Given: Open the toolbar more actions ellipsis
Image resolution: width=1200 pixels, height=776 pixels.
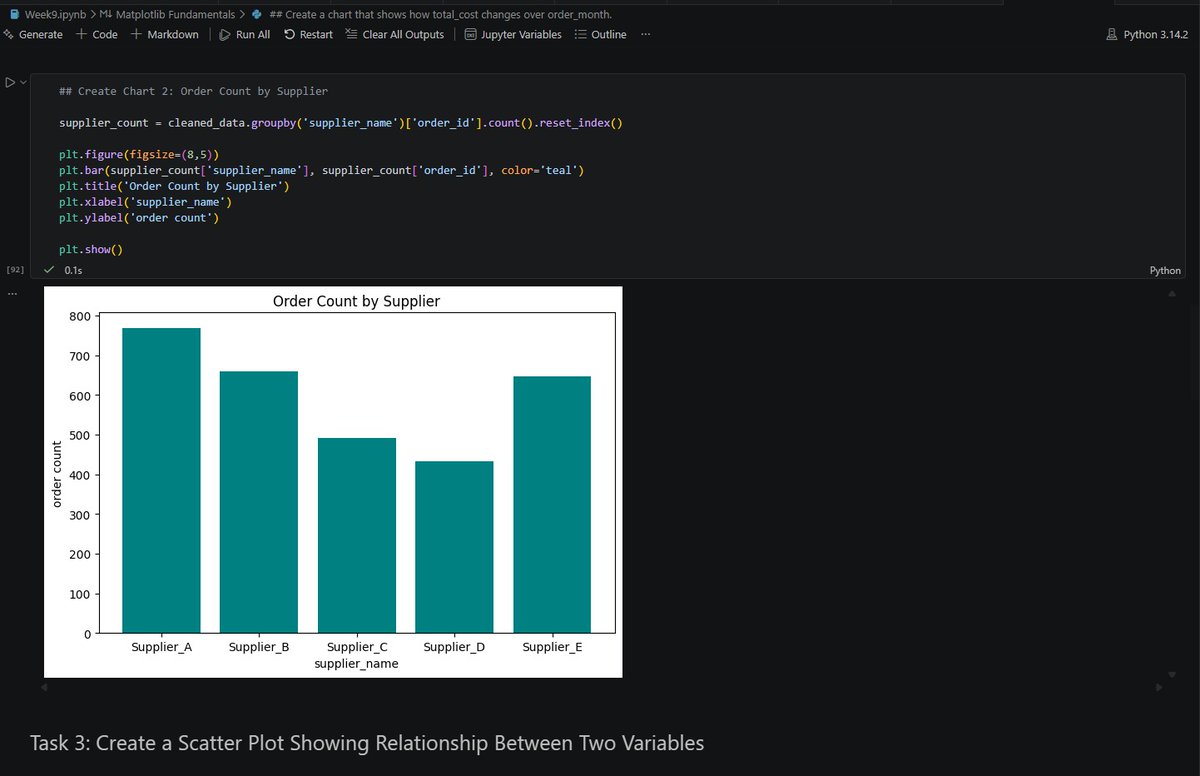Looking at the screenshot, I should [x=646, y=34].
